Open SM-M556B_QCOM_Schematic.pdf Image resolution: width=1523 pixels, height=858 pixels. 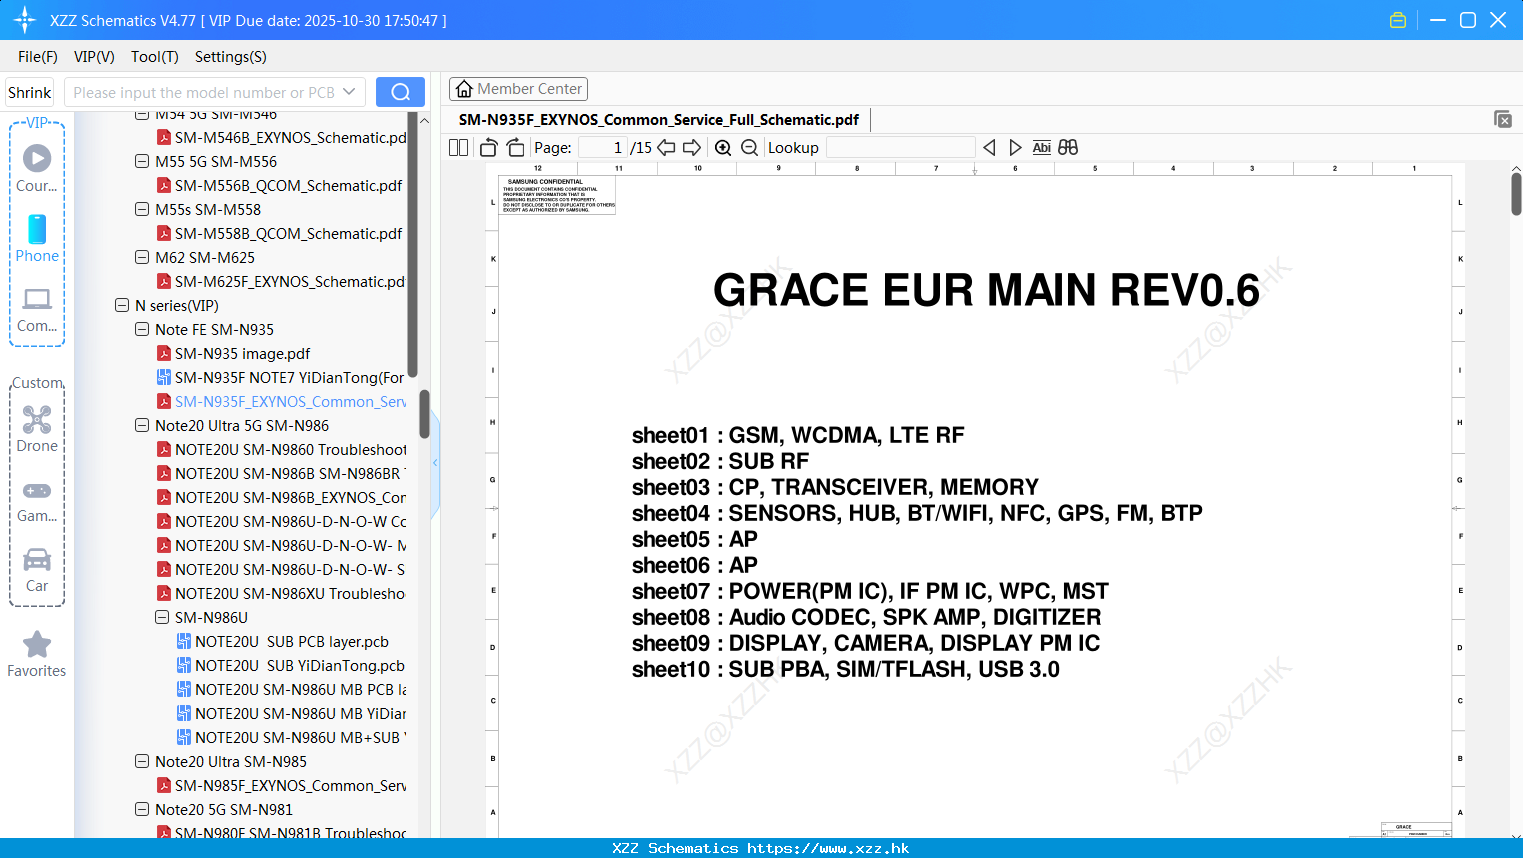point(280,185)
